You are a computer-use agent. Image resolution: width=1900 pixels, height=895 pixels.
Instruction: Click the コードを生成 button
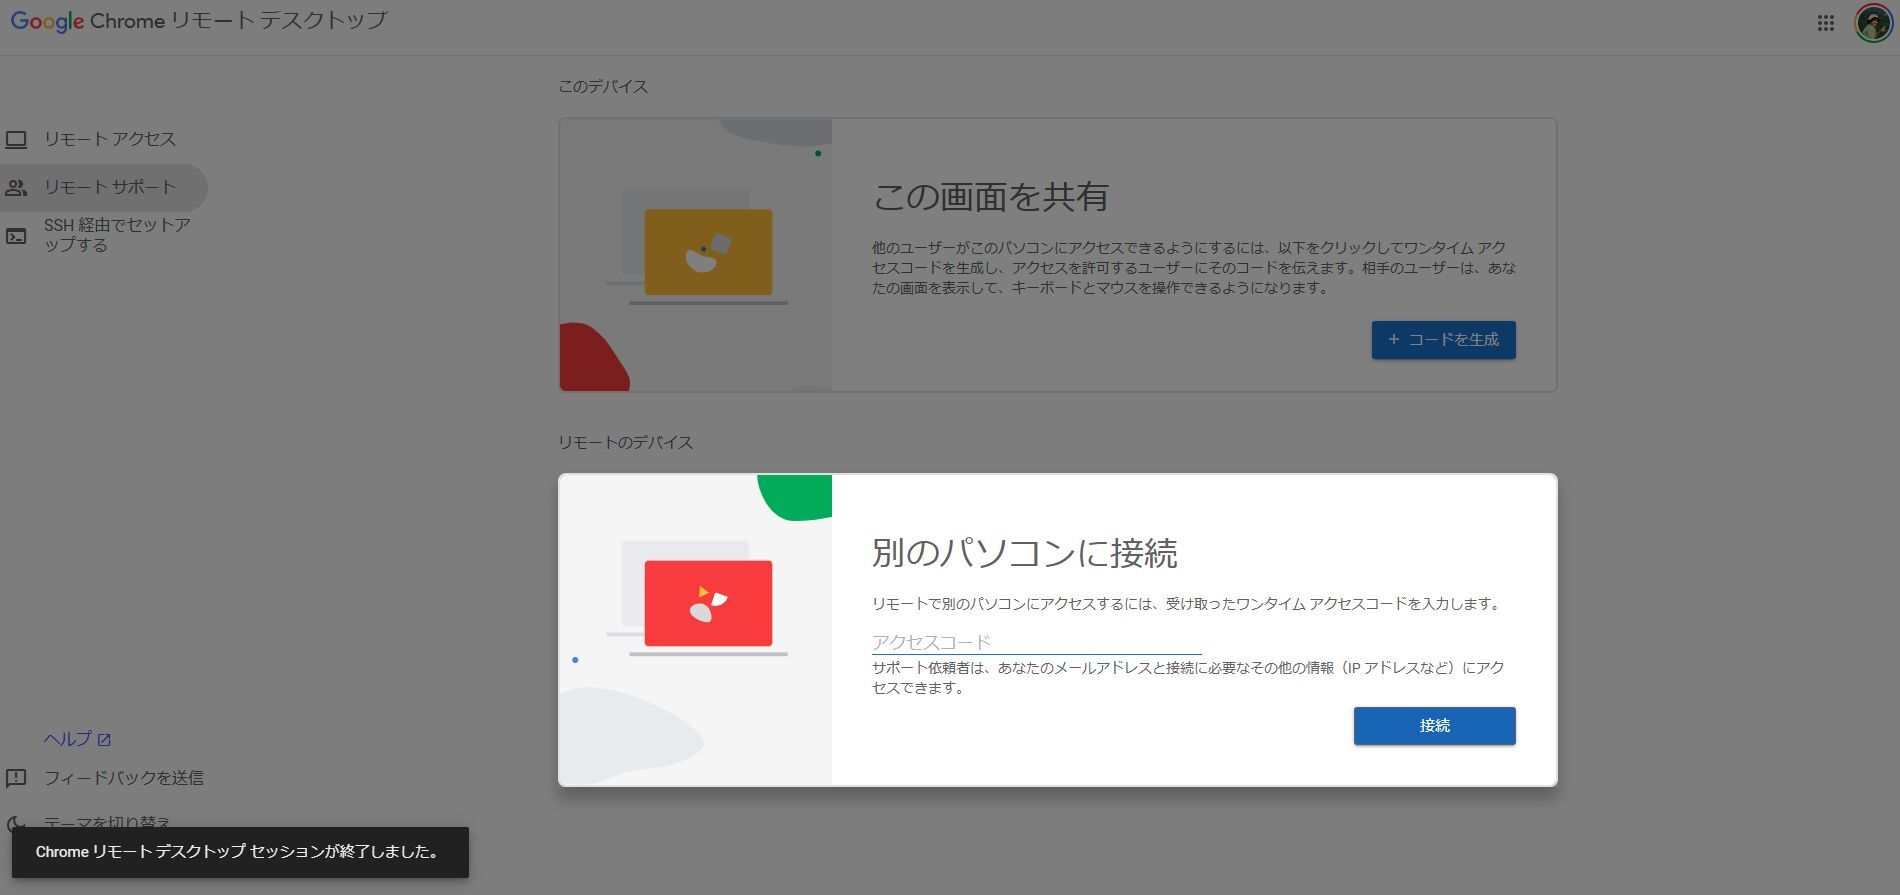point(1443,340)
